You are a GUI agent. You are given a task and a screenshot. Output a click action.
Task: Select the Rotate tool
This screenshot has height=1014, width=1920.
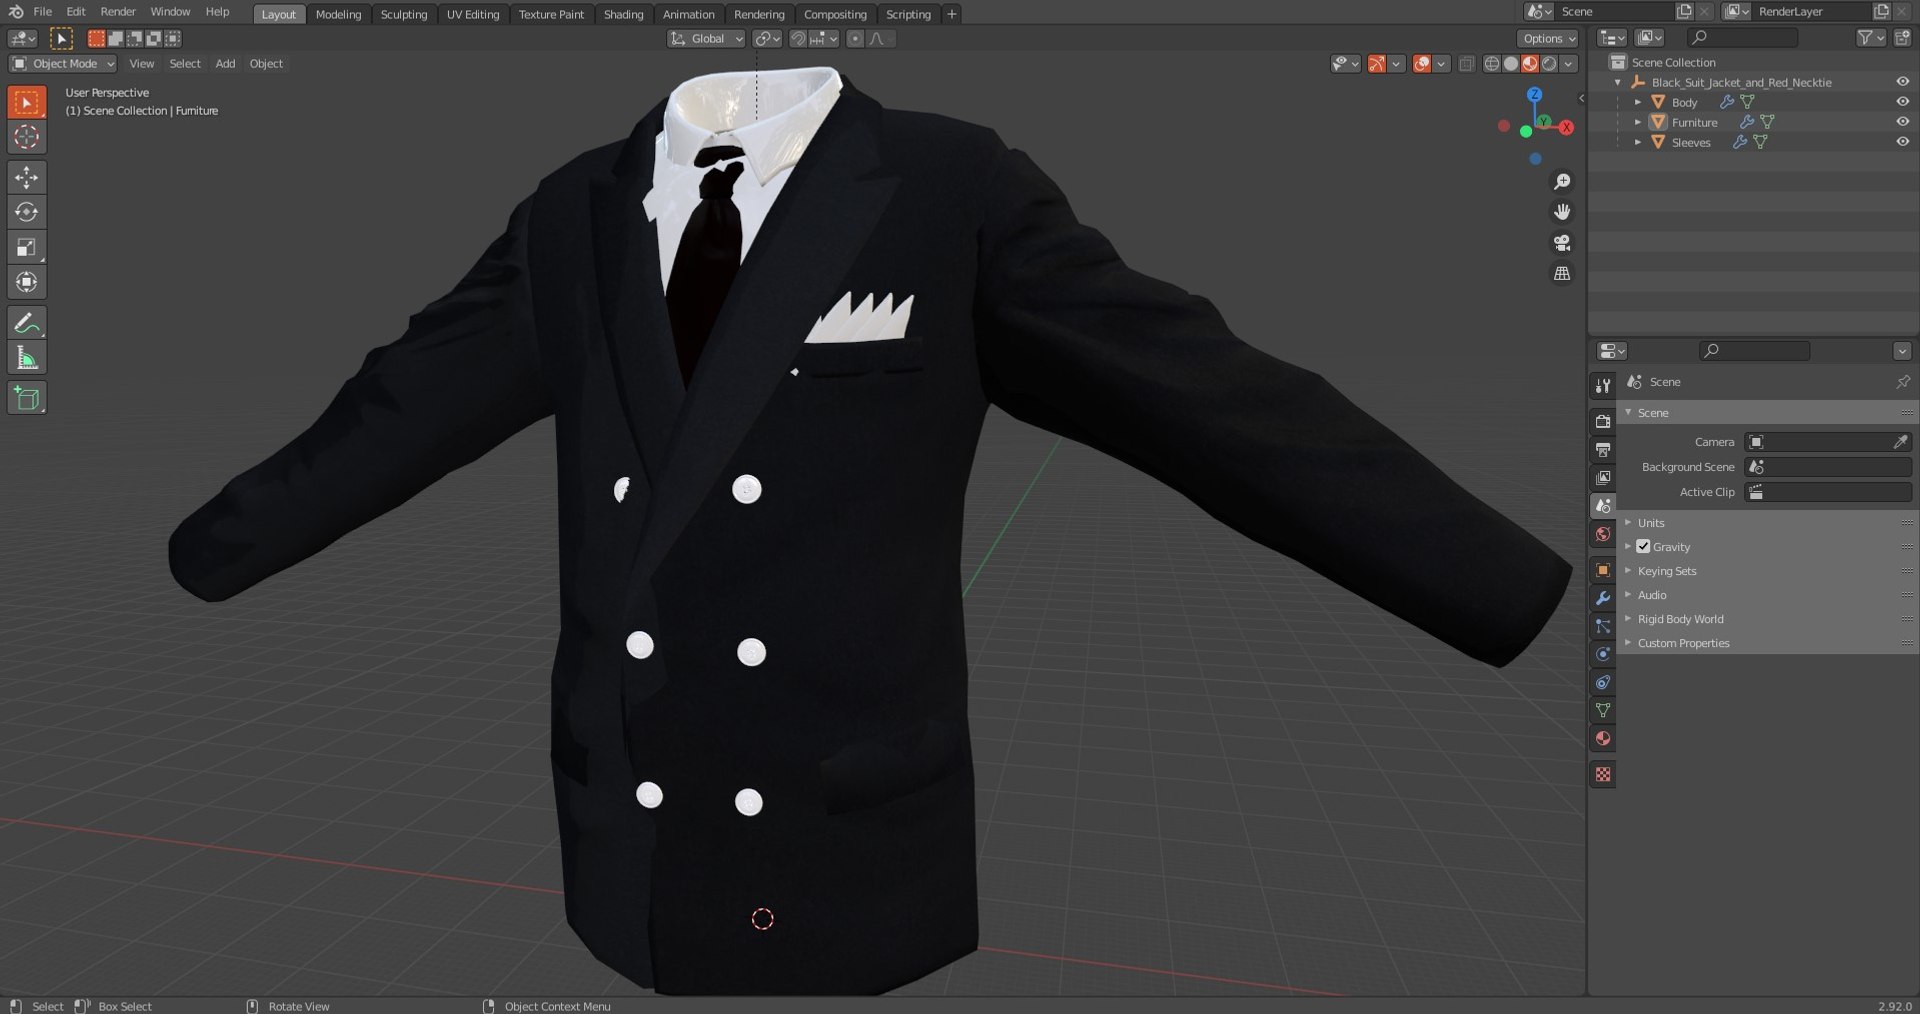pos(27,212)
